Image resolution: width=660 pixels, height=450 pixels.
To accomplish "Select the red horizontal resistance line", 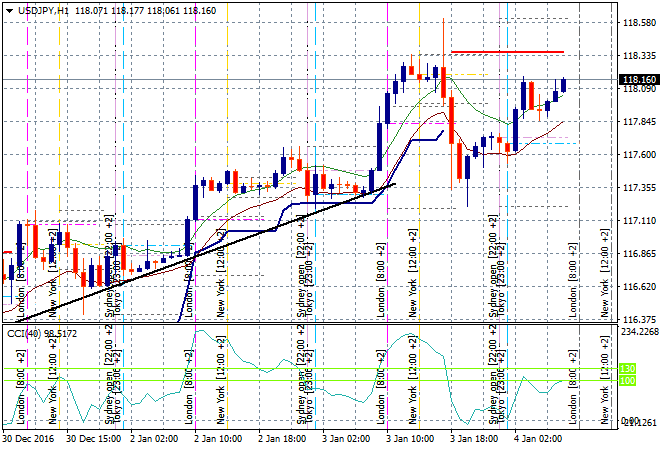I will [x=507, y=52].
